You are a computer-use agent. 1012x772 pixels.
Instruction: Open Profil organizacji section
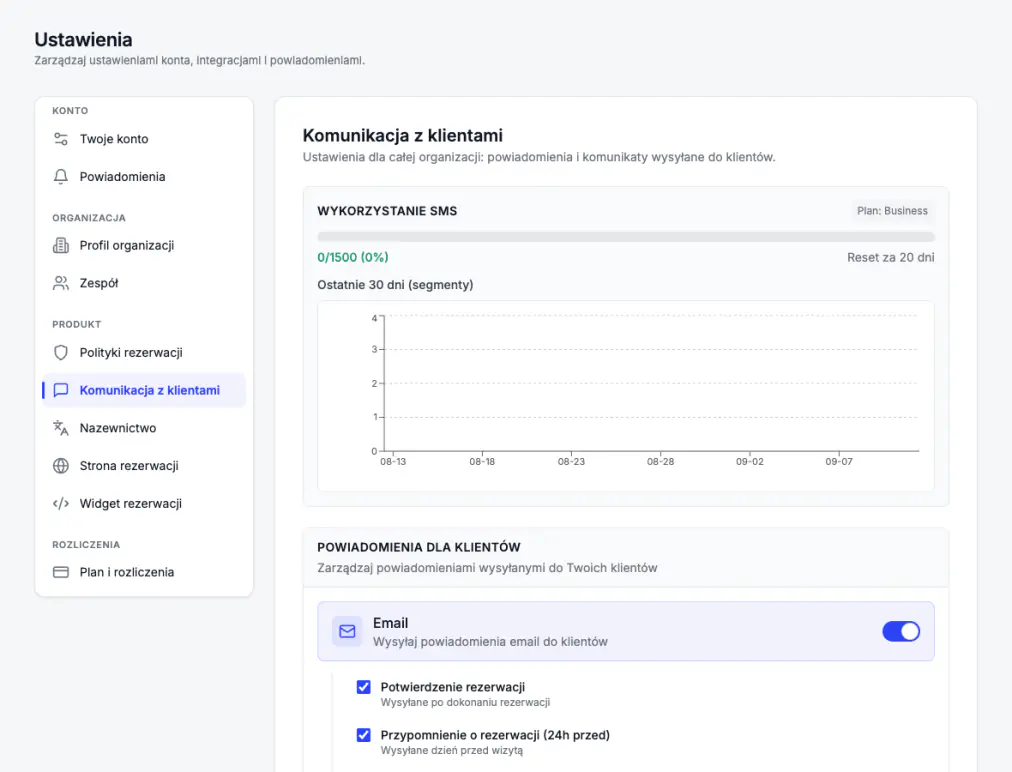144,245
